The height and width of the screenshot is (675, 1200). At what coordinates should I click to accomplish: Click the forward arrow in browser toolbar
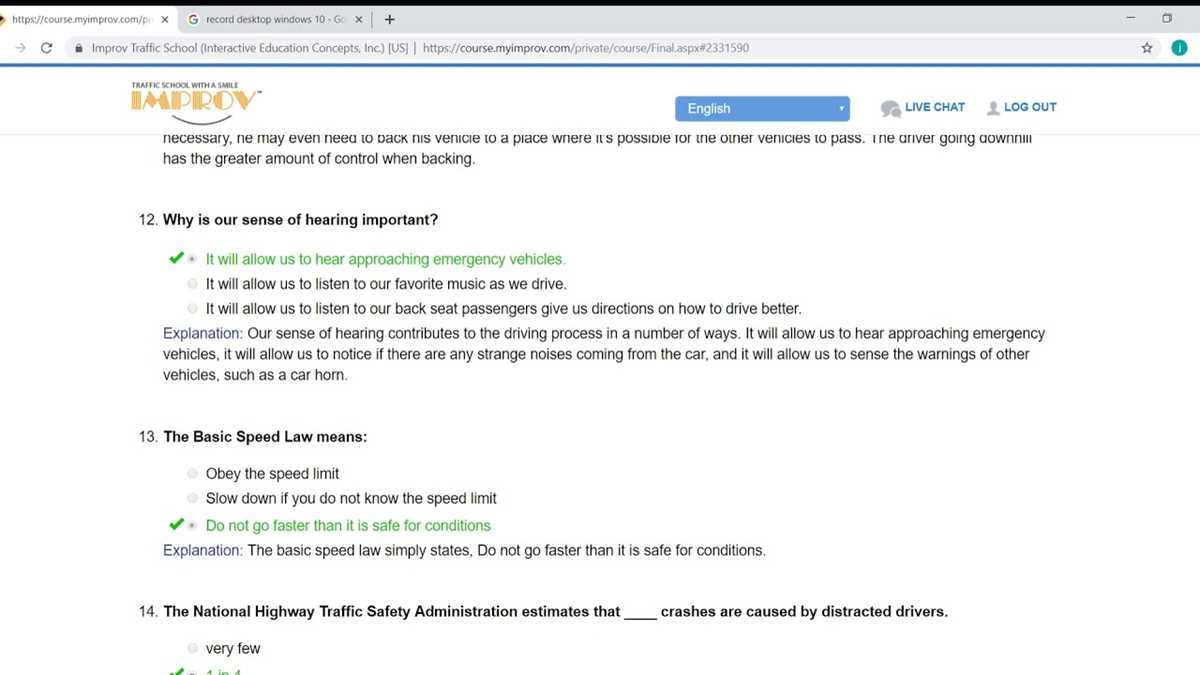[19, 47]
